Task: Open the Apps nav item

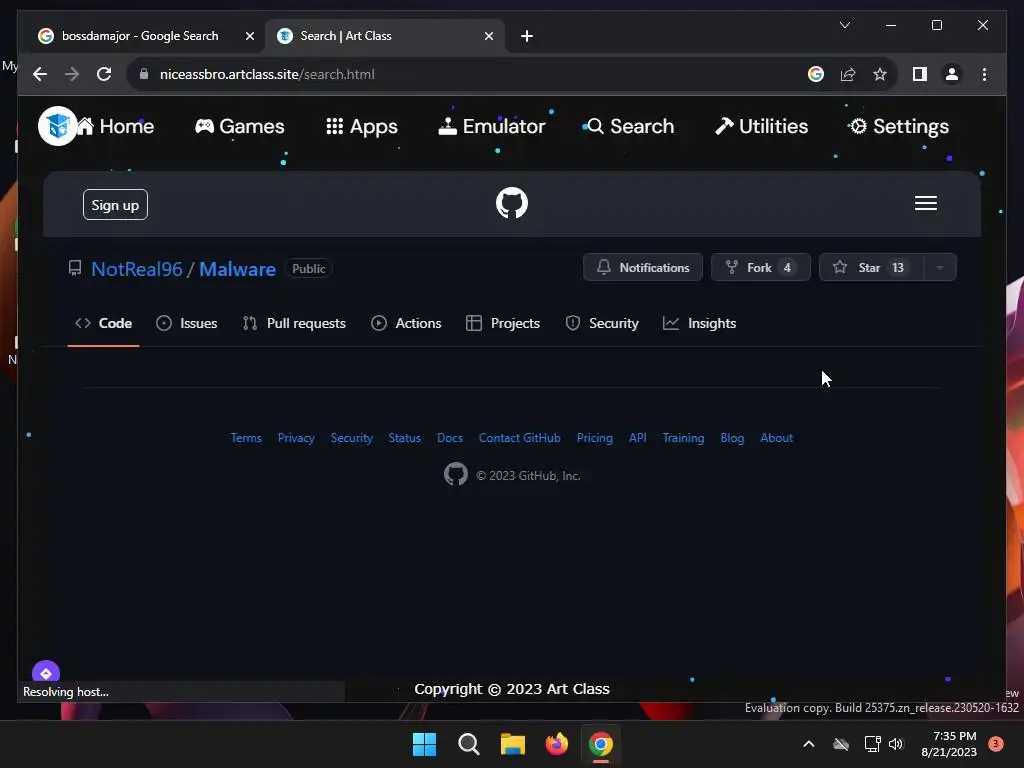Action: tap(362, 126)
